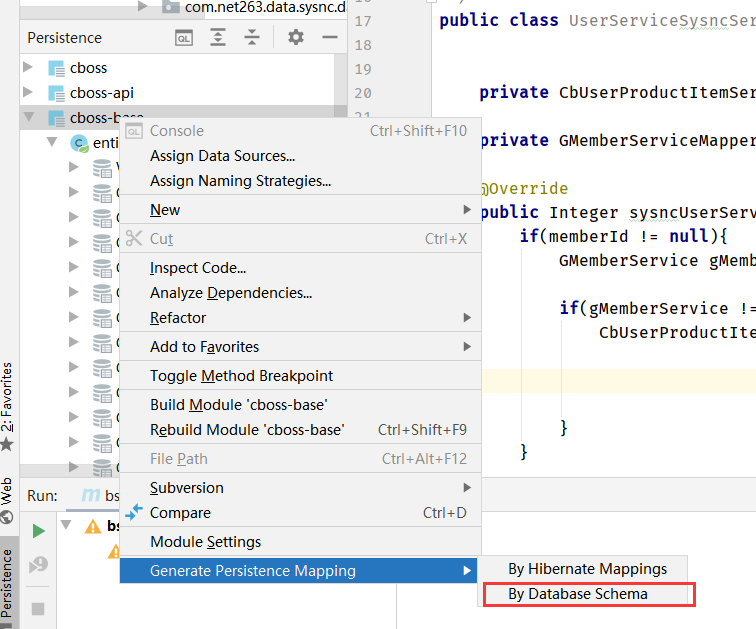Select Compare in context menu
Screen dimensions: 756x629
click(300, 513)
